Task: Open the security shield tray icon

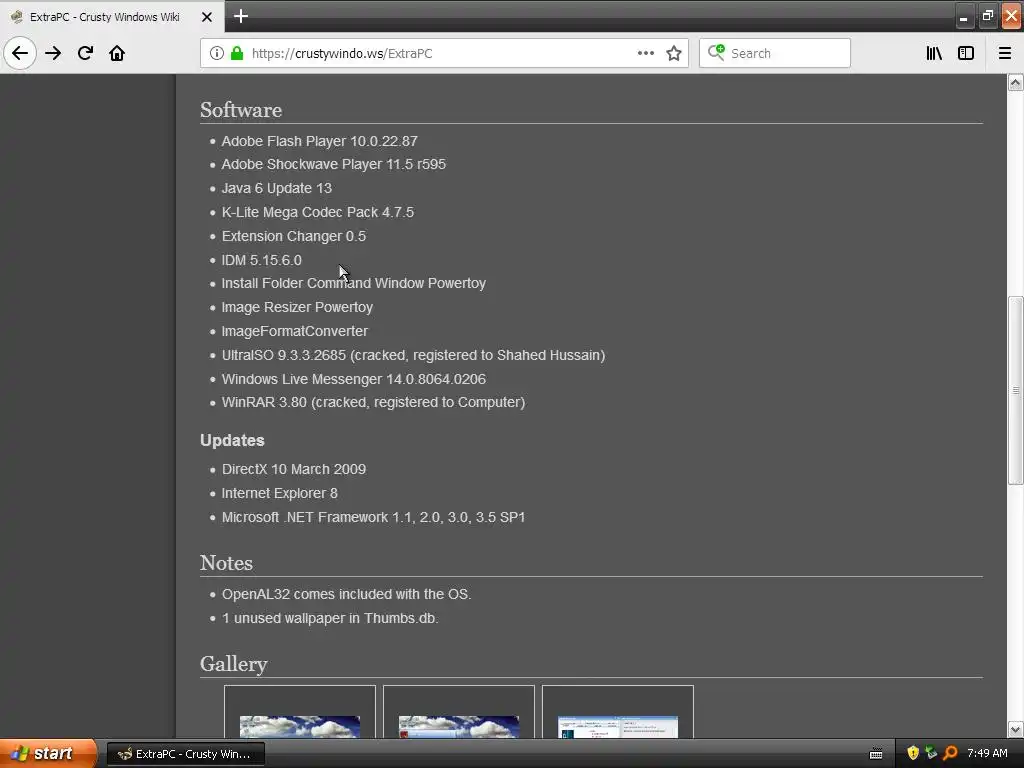Action: pyautogui.click(x=913, y=753)
